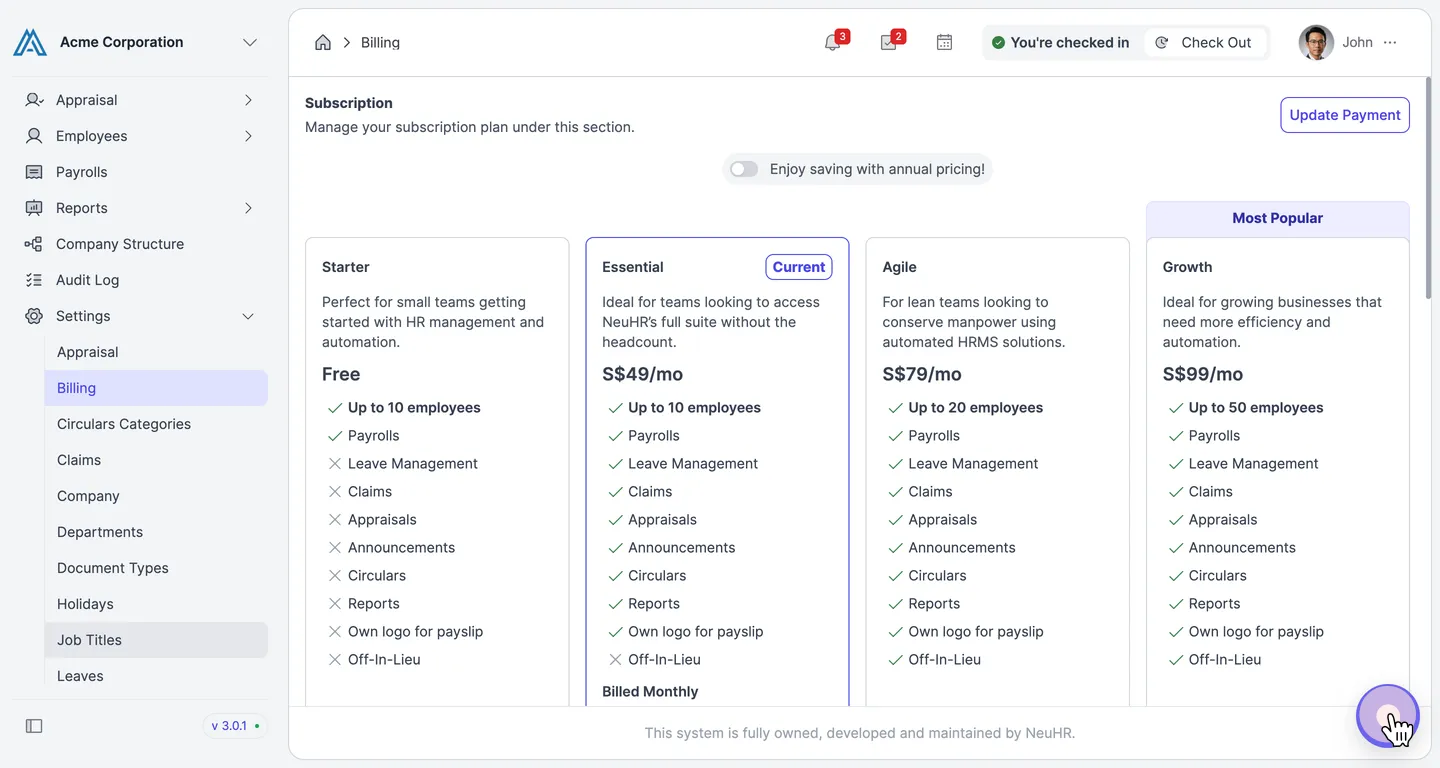The width and height of the screenshot is (1440, 768).
Task: Click the Employees sidebar icon
Action: click(x=34, y=136)
